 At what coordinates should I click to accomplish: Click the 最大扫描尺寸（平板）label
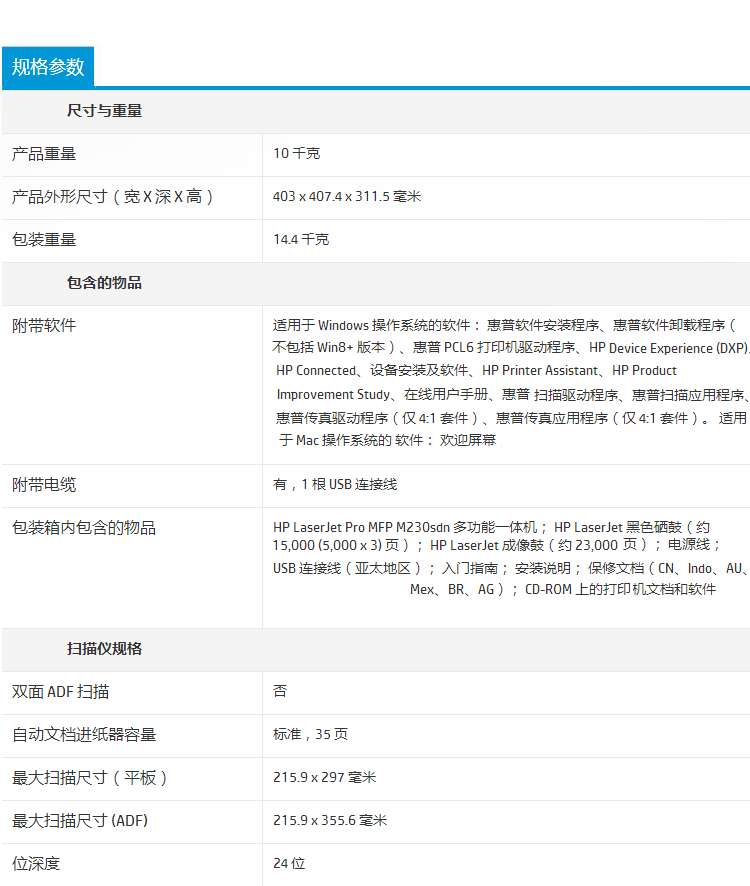click(89, 778)
